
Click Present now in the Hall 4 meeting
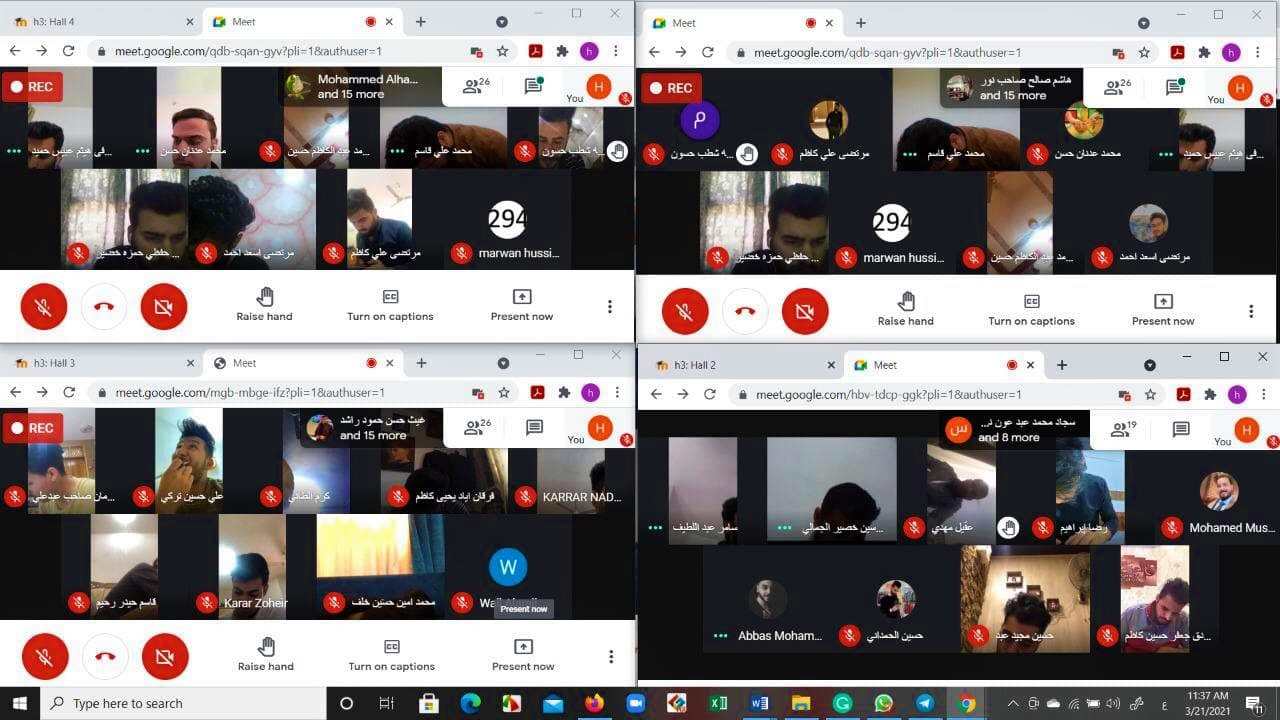521,305
